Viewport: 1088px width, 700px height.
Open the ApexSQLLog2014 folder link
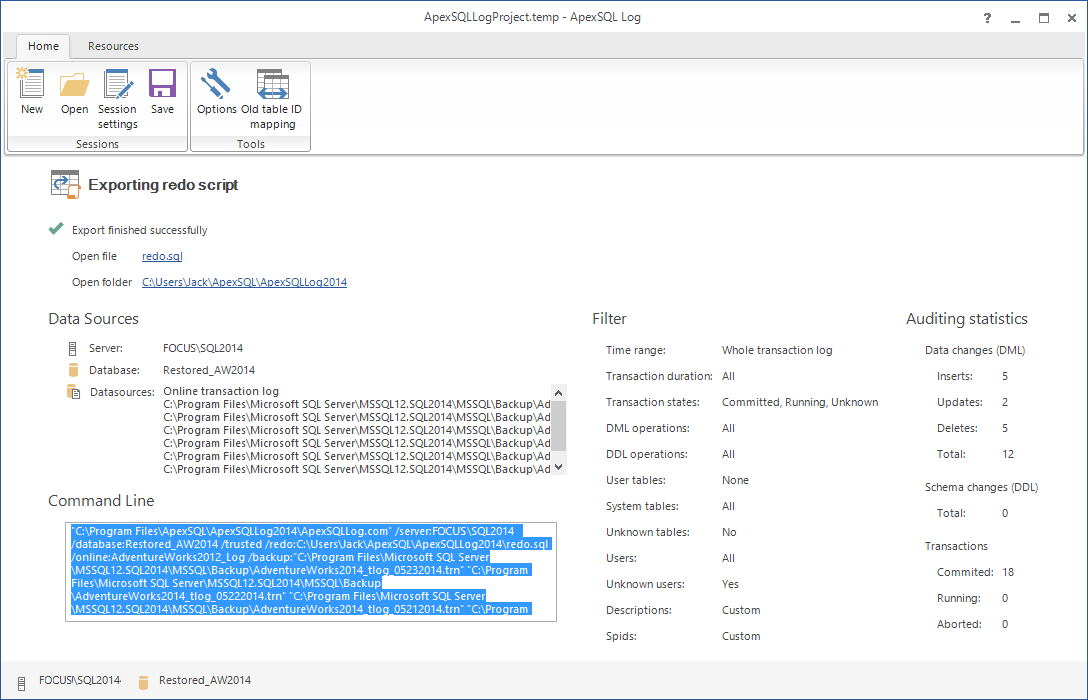[x=244, y=282]
